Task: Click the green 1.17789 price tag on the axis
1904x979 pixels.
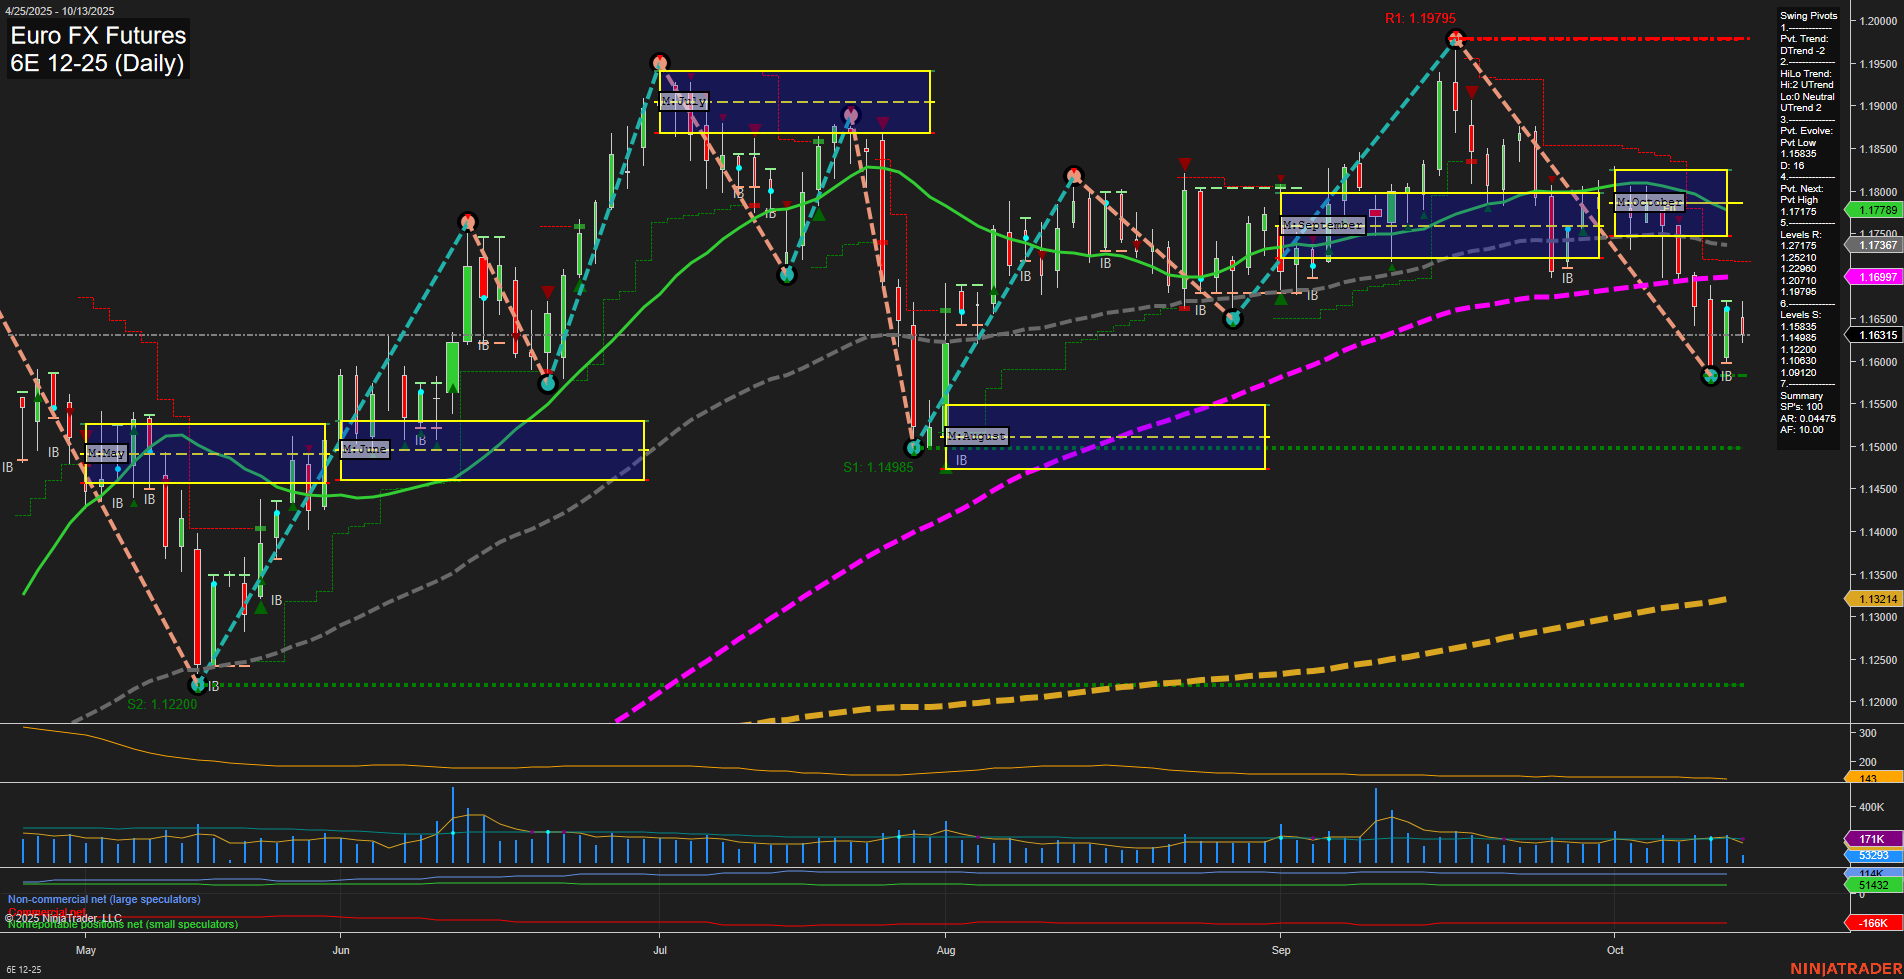Action: pyautogui.click(x=1879, y=210)
